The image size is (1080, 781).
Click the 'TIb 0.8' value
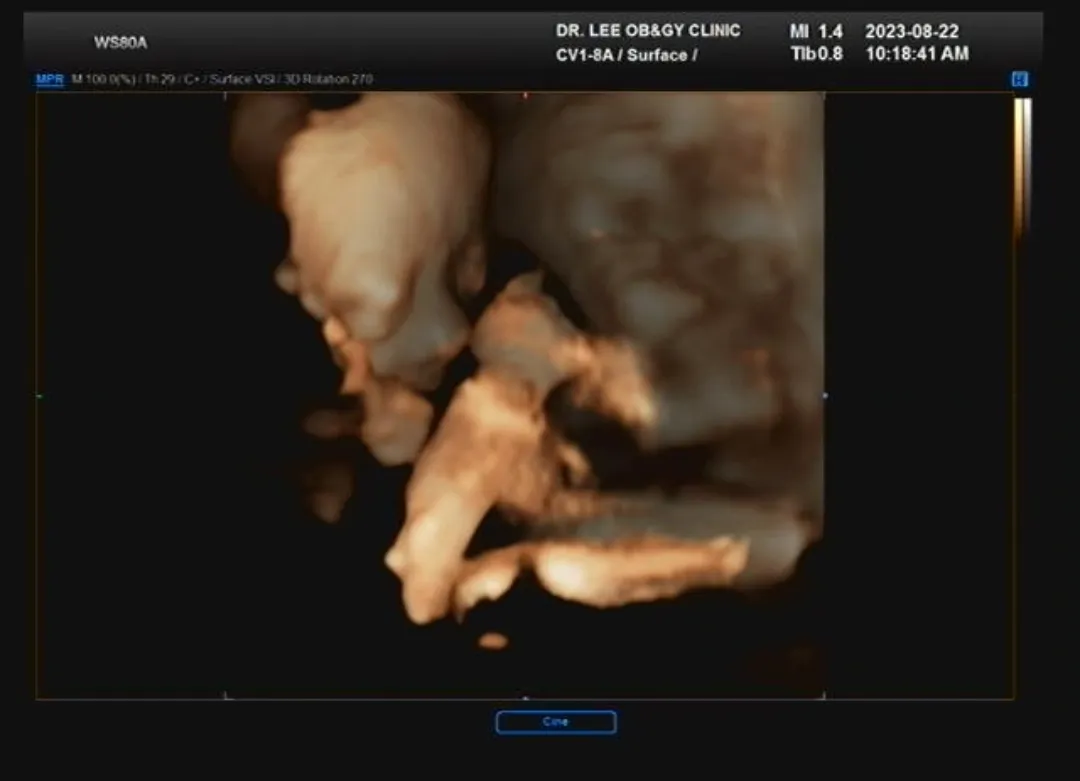coord(817,54)
